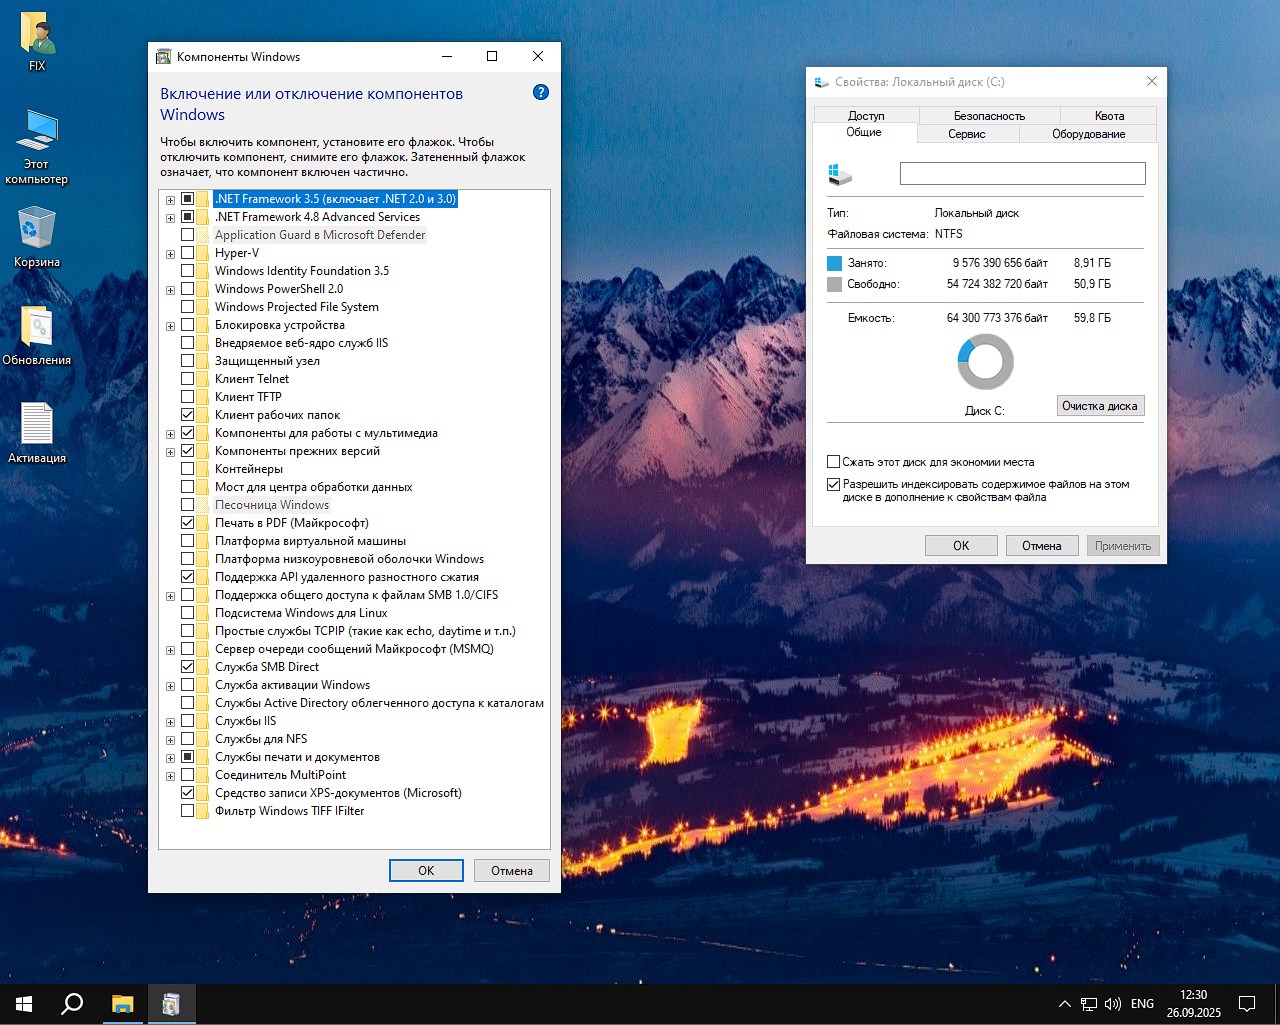Switch to the Квота tab

coord(1109,116)
